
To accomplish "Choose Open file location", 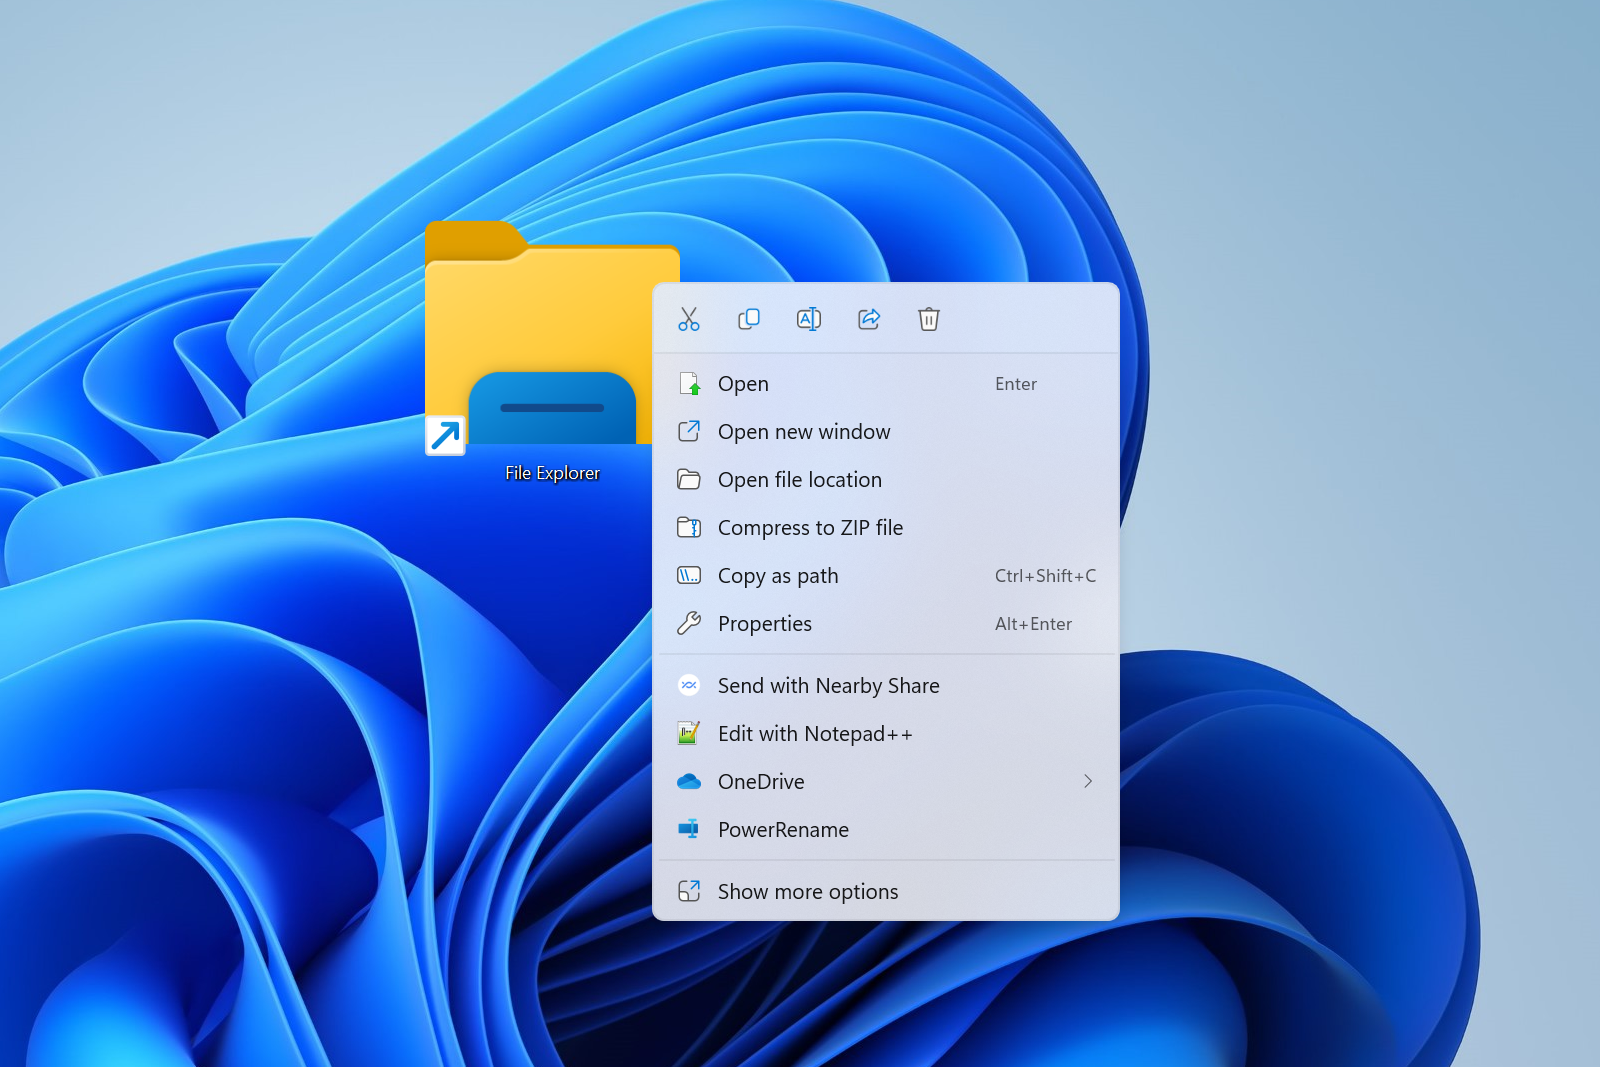I will [799, 480].
